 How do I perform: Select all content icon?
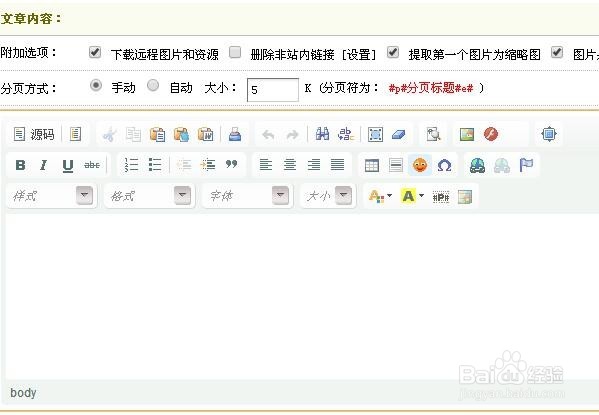[375, 135]
